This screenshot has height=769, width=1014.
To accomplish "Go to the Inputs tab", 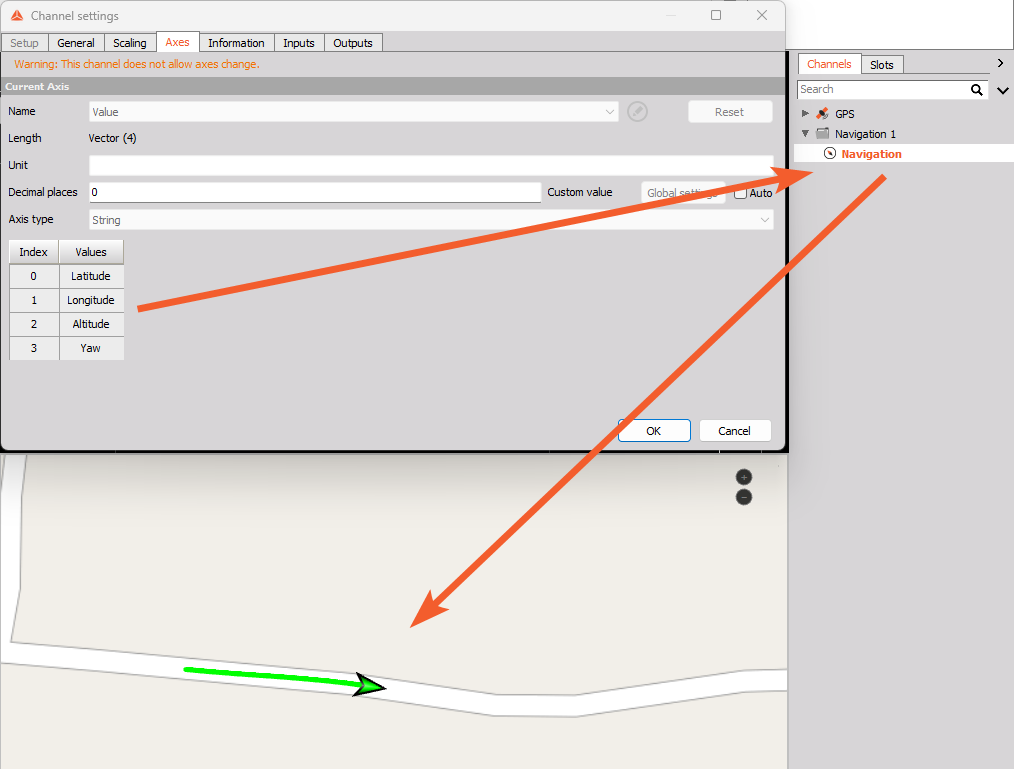I will tap(299, 43).
